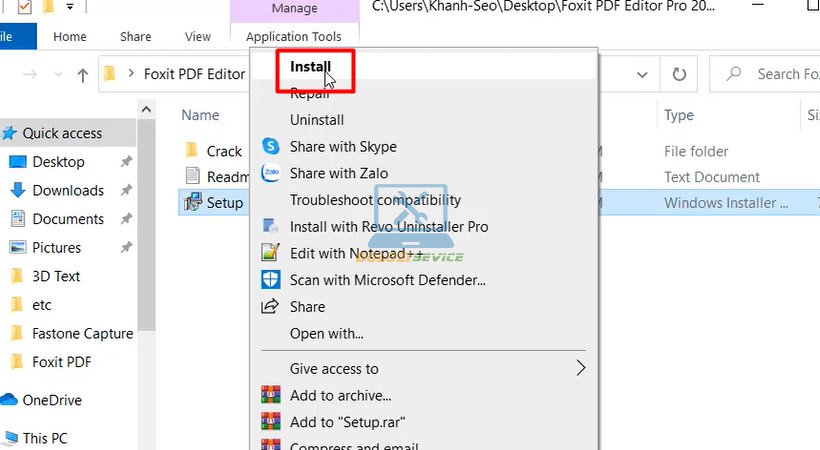The image size is (820, 450).
Task: Expand the Give access to submenu arrow
Action: click(x=580, y=369)
